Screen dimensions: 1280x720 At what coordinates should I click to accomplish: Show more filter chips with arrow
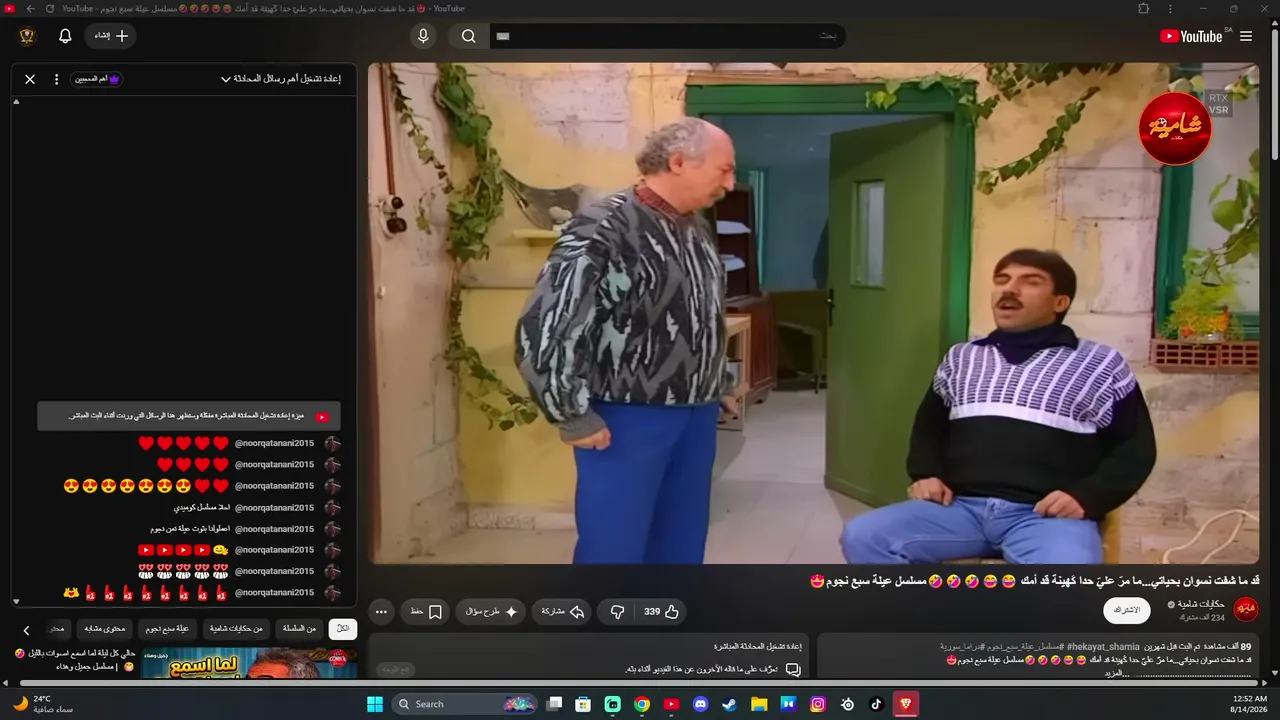(x=27, y=630)
